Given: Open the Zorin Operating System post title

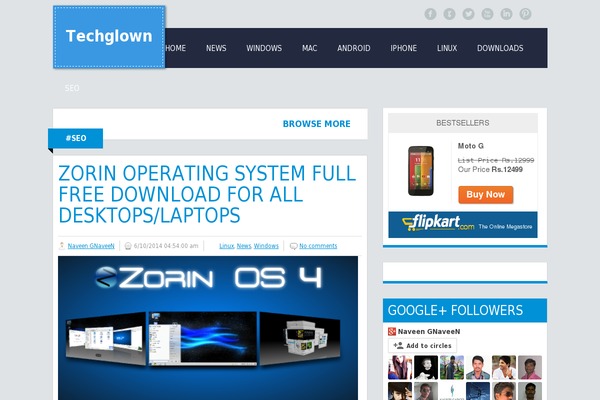Looking at the screenshot, I should 207,194.
